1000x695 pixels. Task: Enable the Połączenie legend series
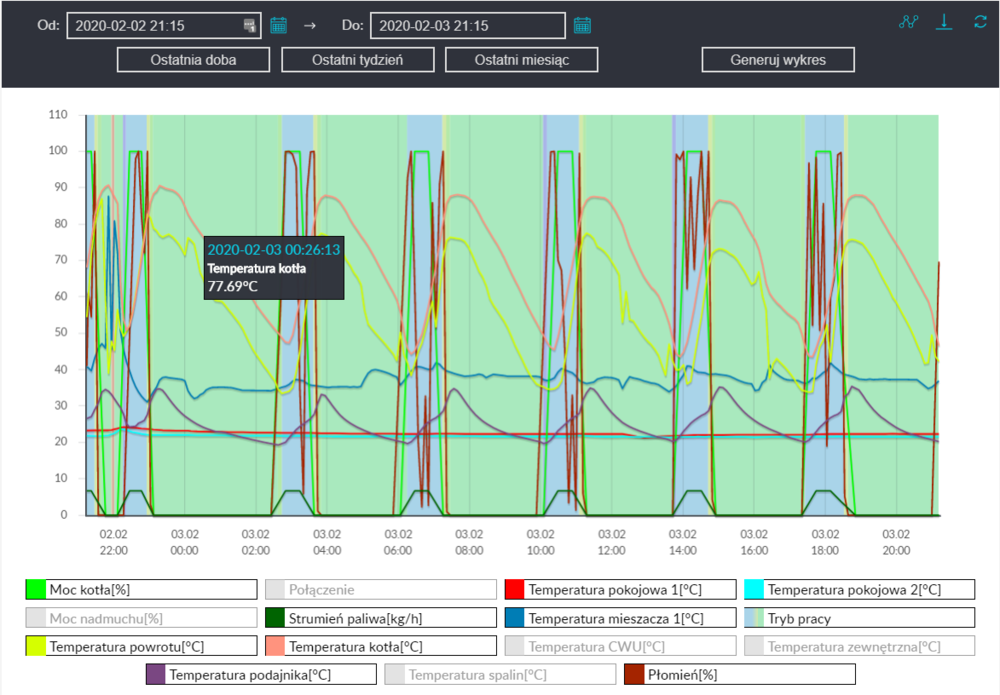tap(380, 590)
